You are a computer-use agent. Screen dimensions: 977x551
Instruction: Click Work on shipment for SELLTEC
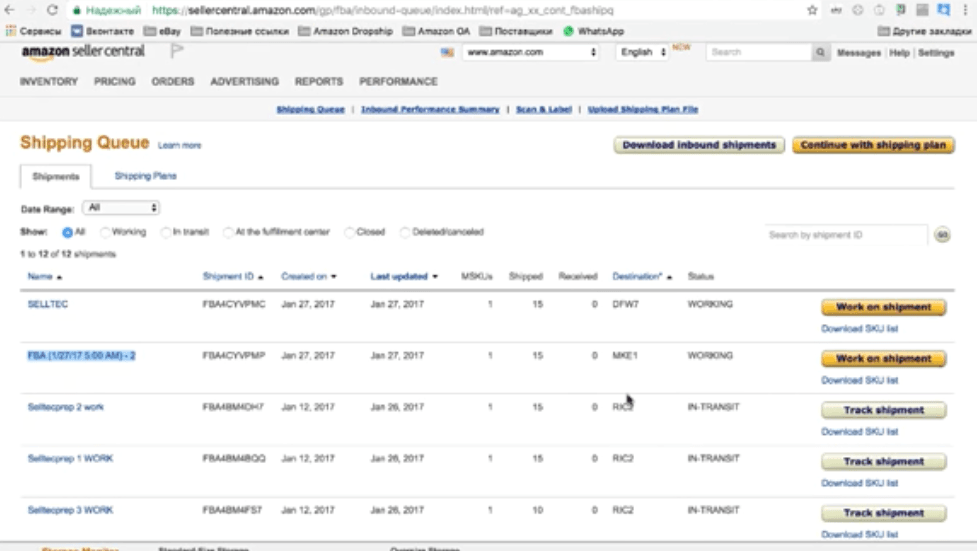[x=884, y=307]
